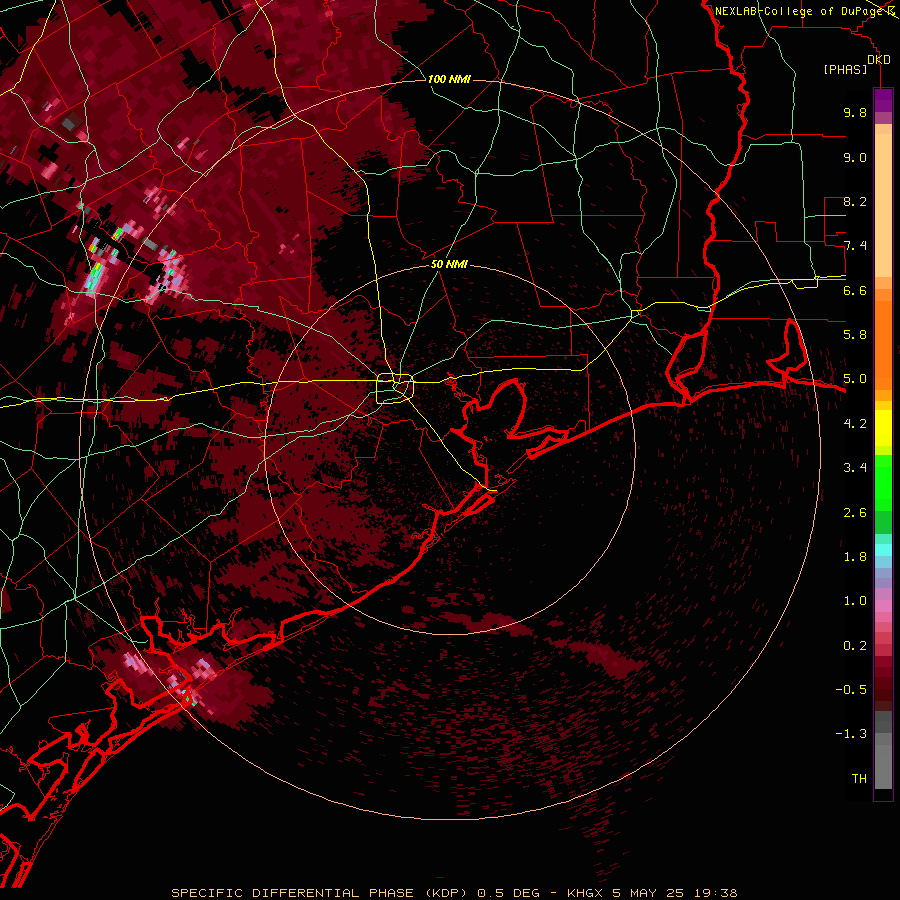This screenshot has height=900, width=900.
Task: Click the yellow segment of the color bar
Action: 883,428
